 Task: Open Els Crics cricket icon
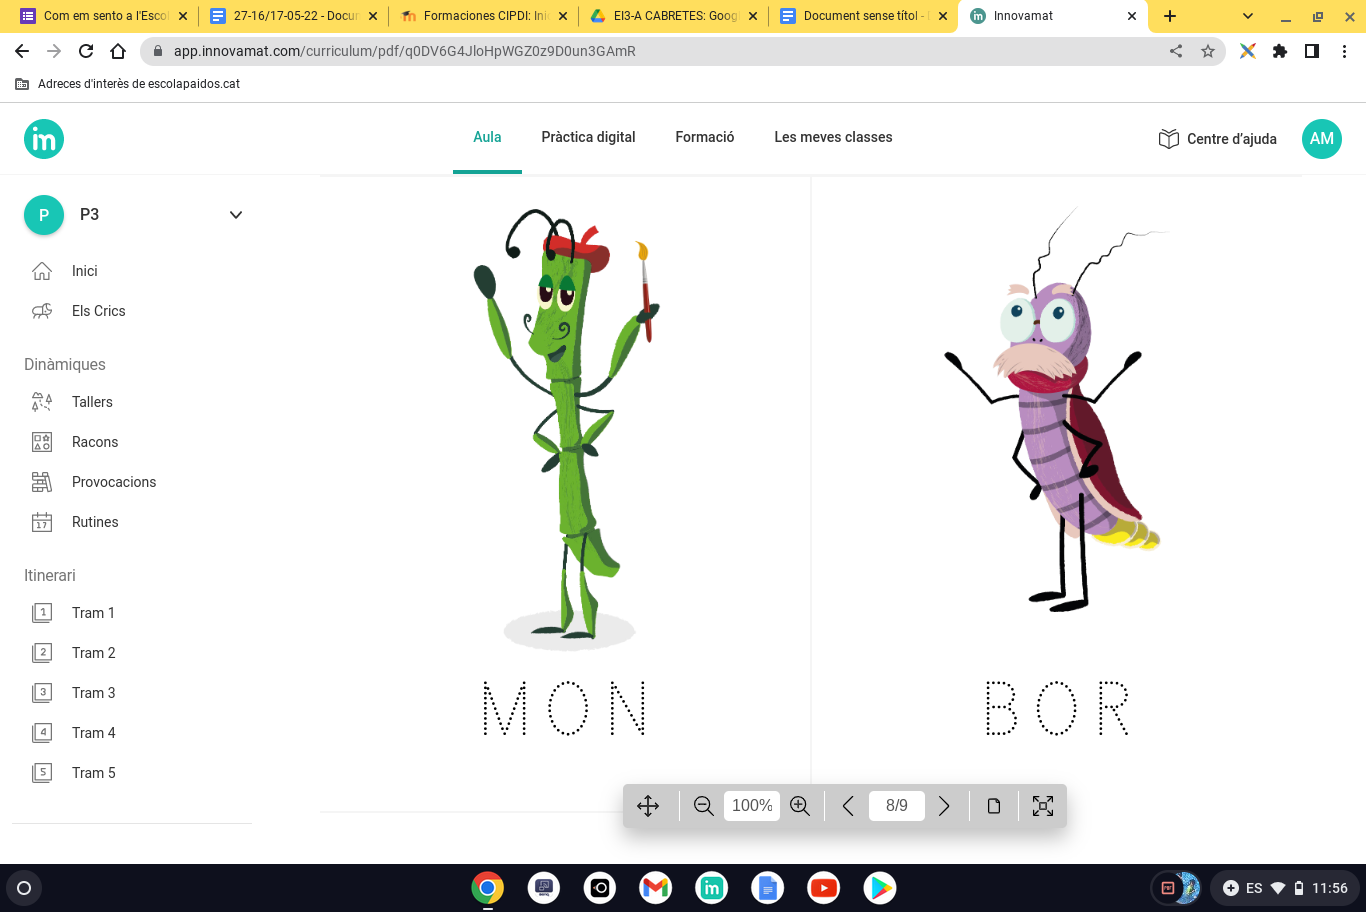coord(42,311)
